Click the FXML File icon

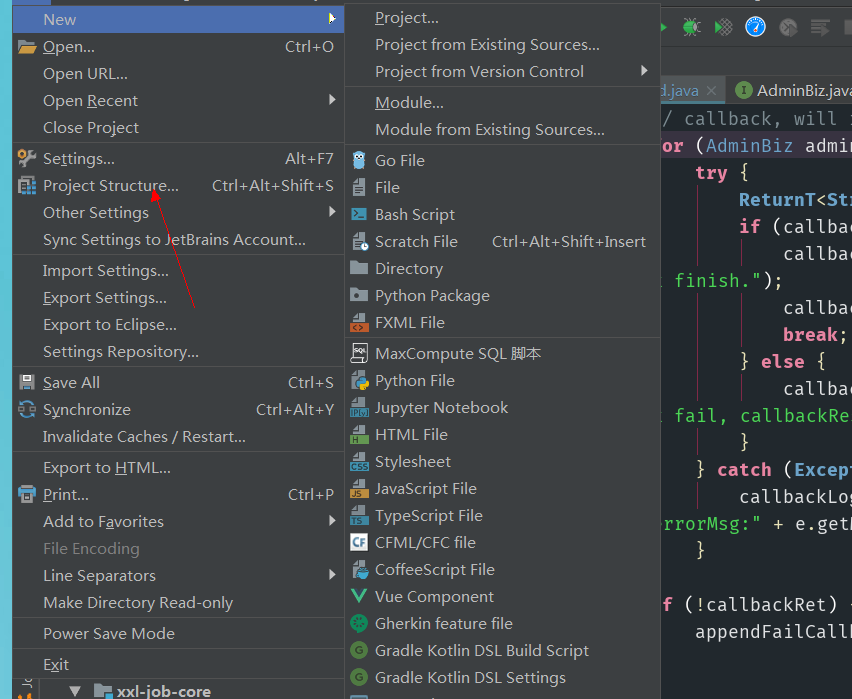click(359, 322)
